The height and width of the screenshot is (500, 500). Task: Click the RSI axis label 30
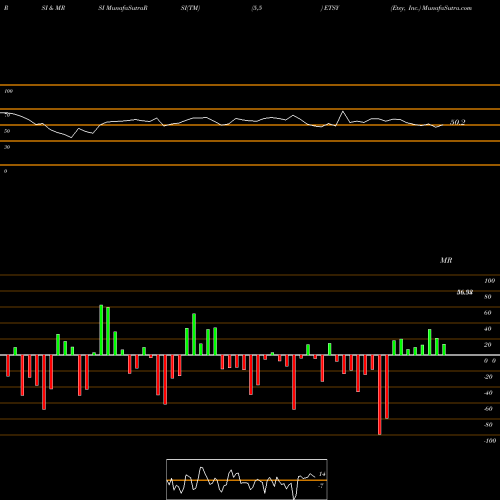point(7,147)
